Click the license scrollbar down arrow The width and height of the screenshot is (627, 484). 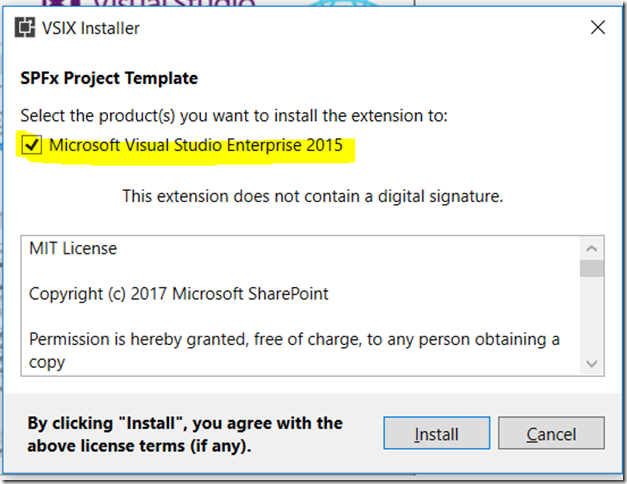pyautogui.click(x=591, y=363)
